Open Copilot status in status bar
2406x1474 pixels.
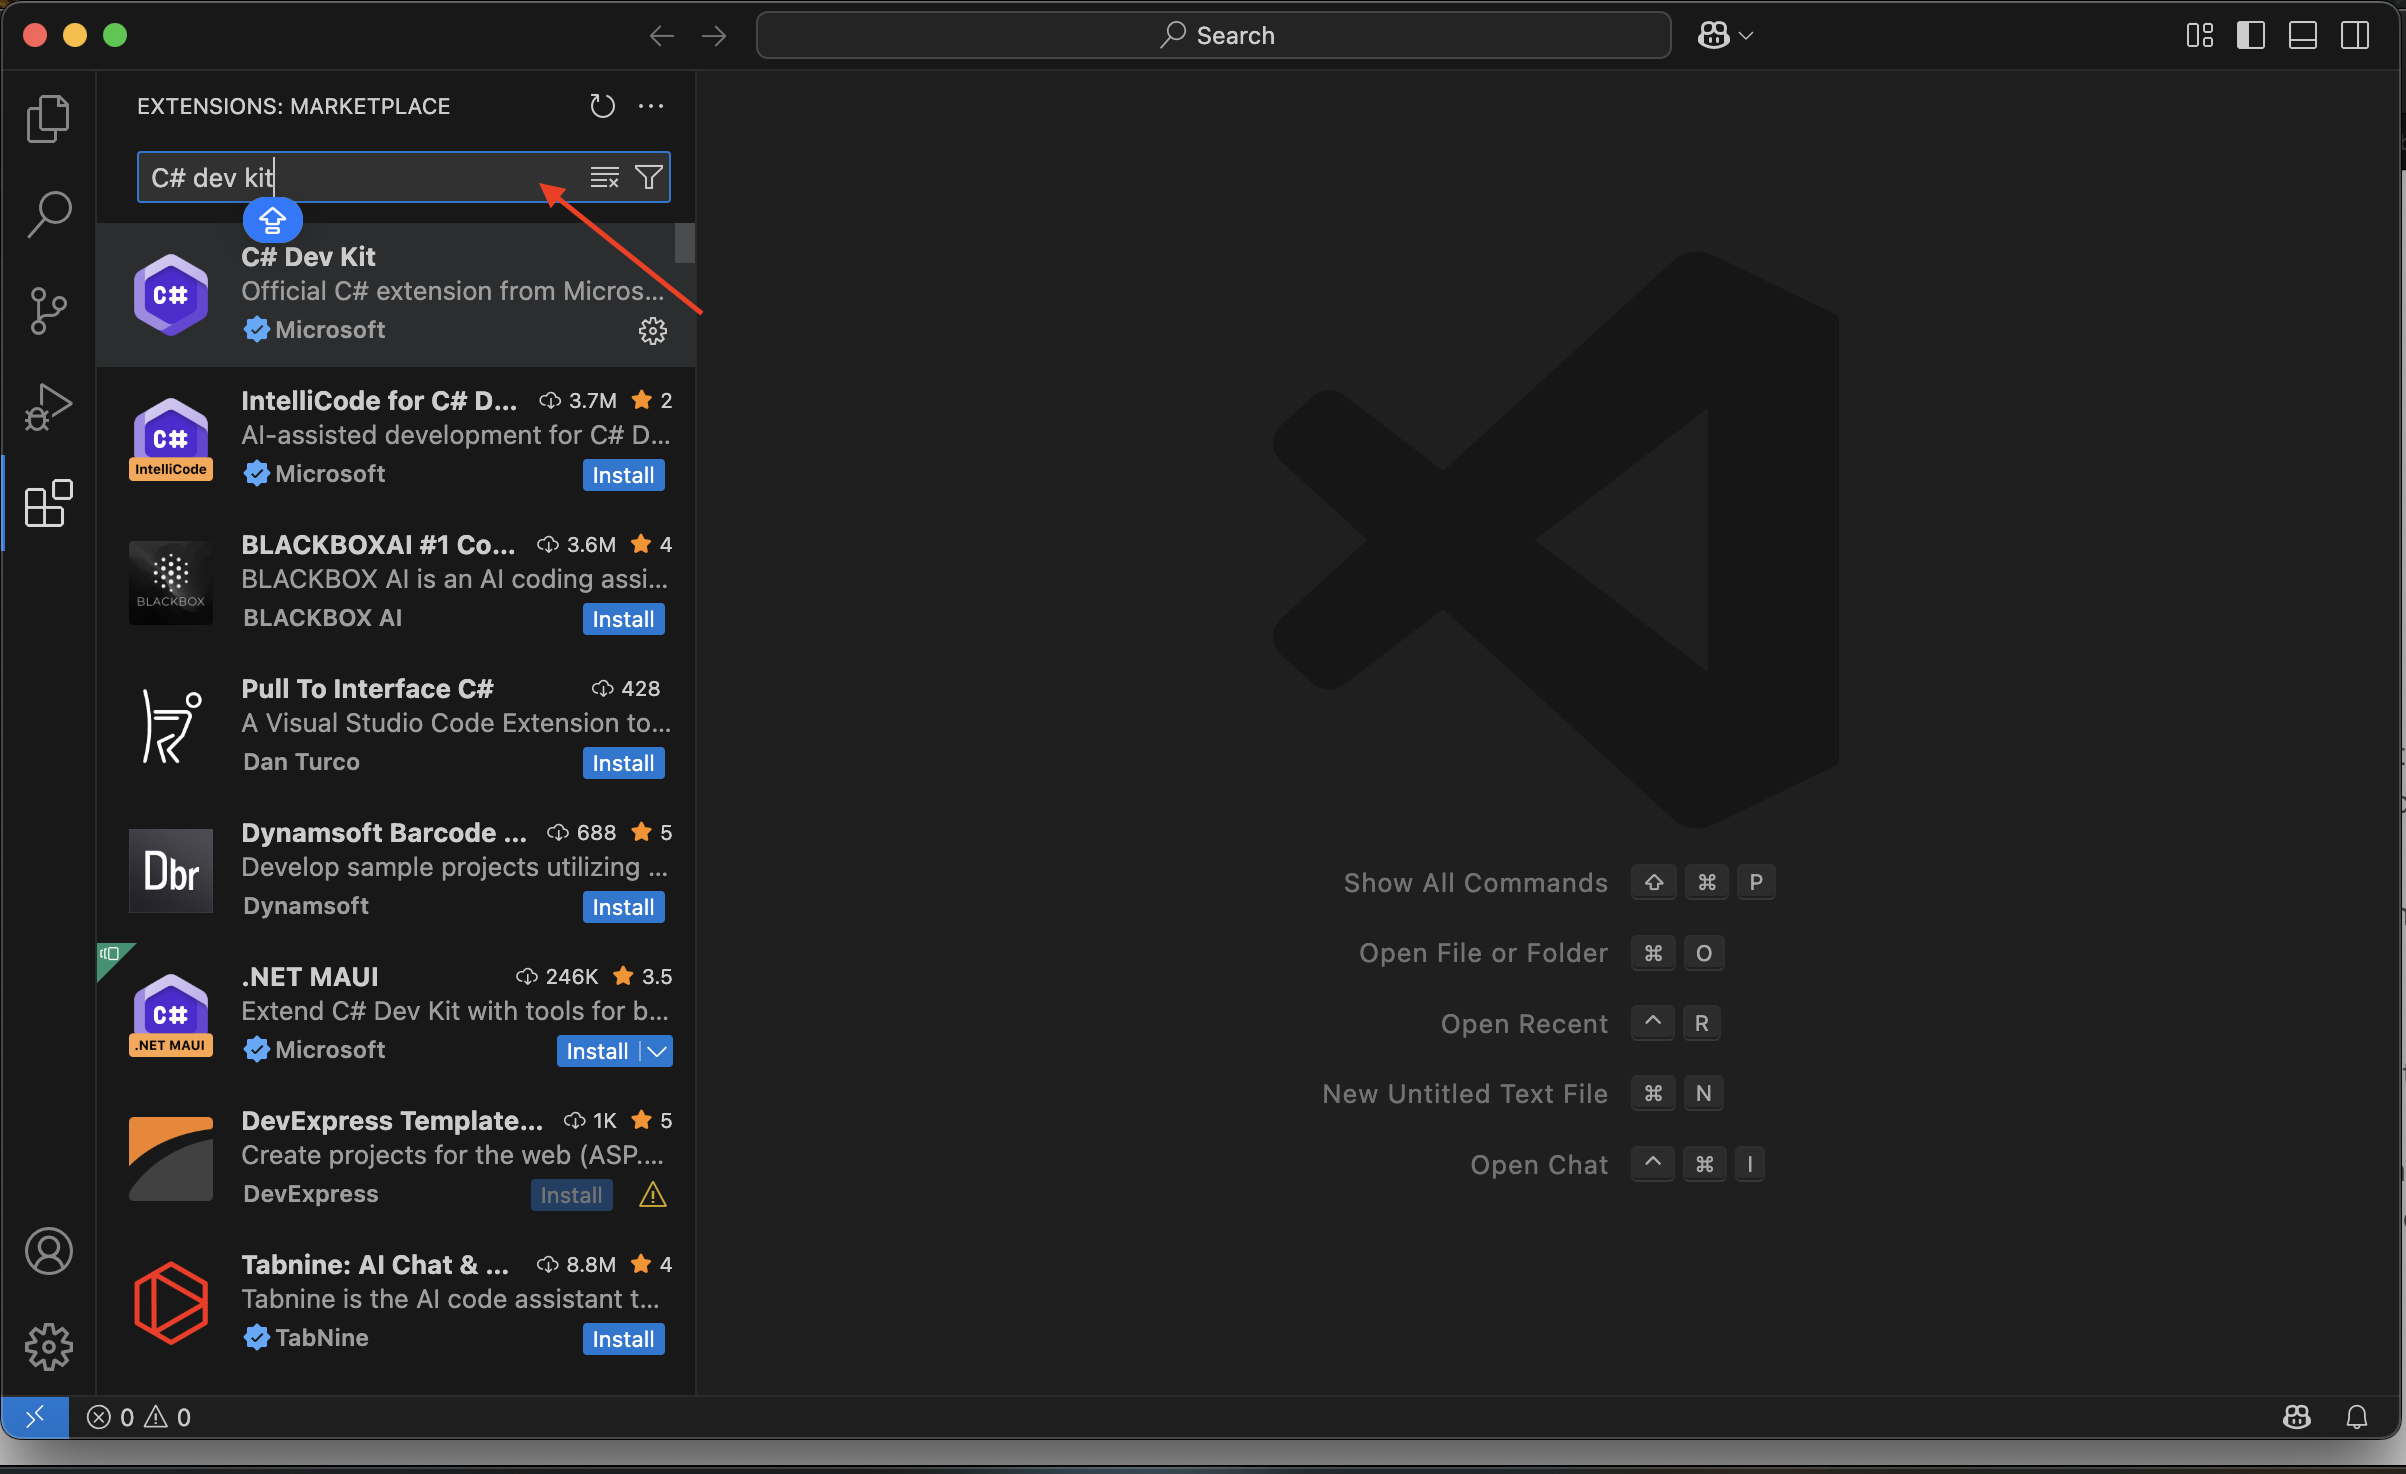pos(2297,1417)
